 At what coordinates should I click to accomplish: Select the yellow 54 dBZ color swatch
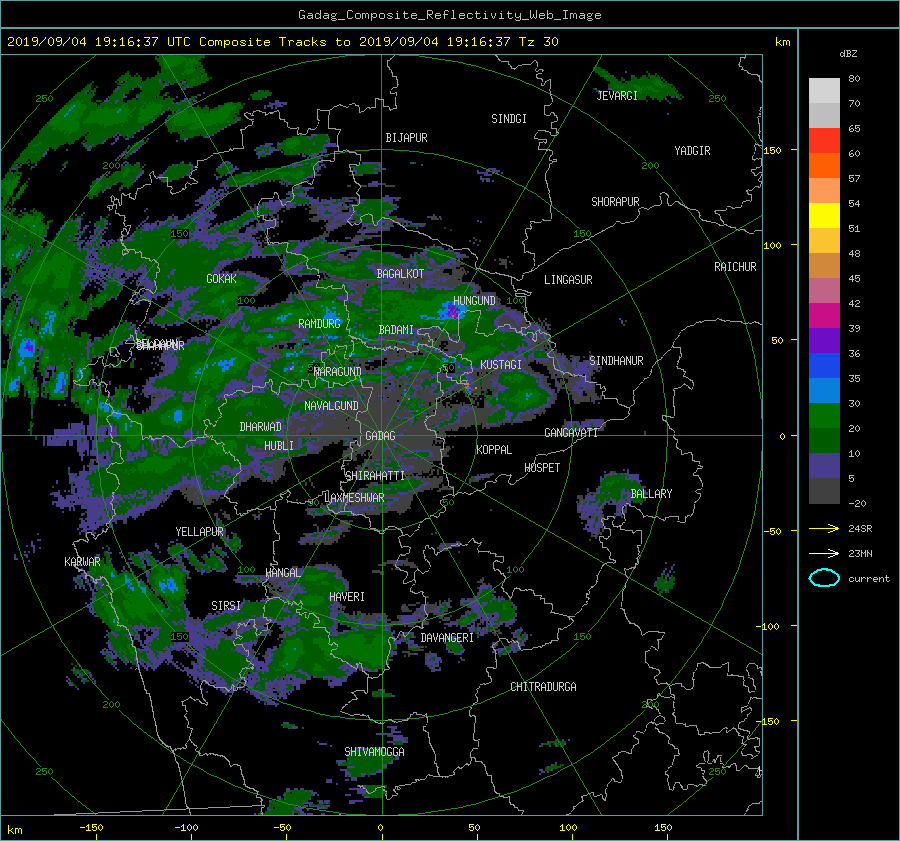point(824,215)
